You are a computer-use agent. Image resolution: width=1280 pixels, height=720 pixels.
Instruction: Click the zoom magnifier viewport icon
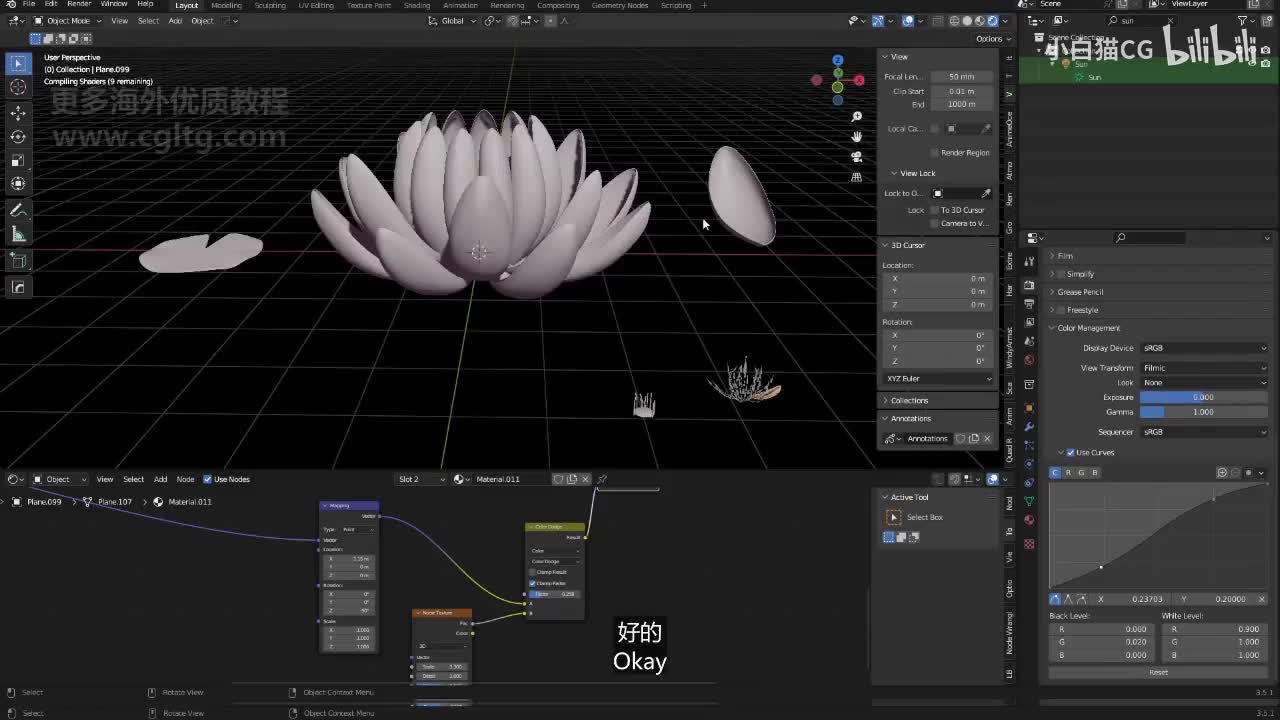pos(856,116)
